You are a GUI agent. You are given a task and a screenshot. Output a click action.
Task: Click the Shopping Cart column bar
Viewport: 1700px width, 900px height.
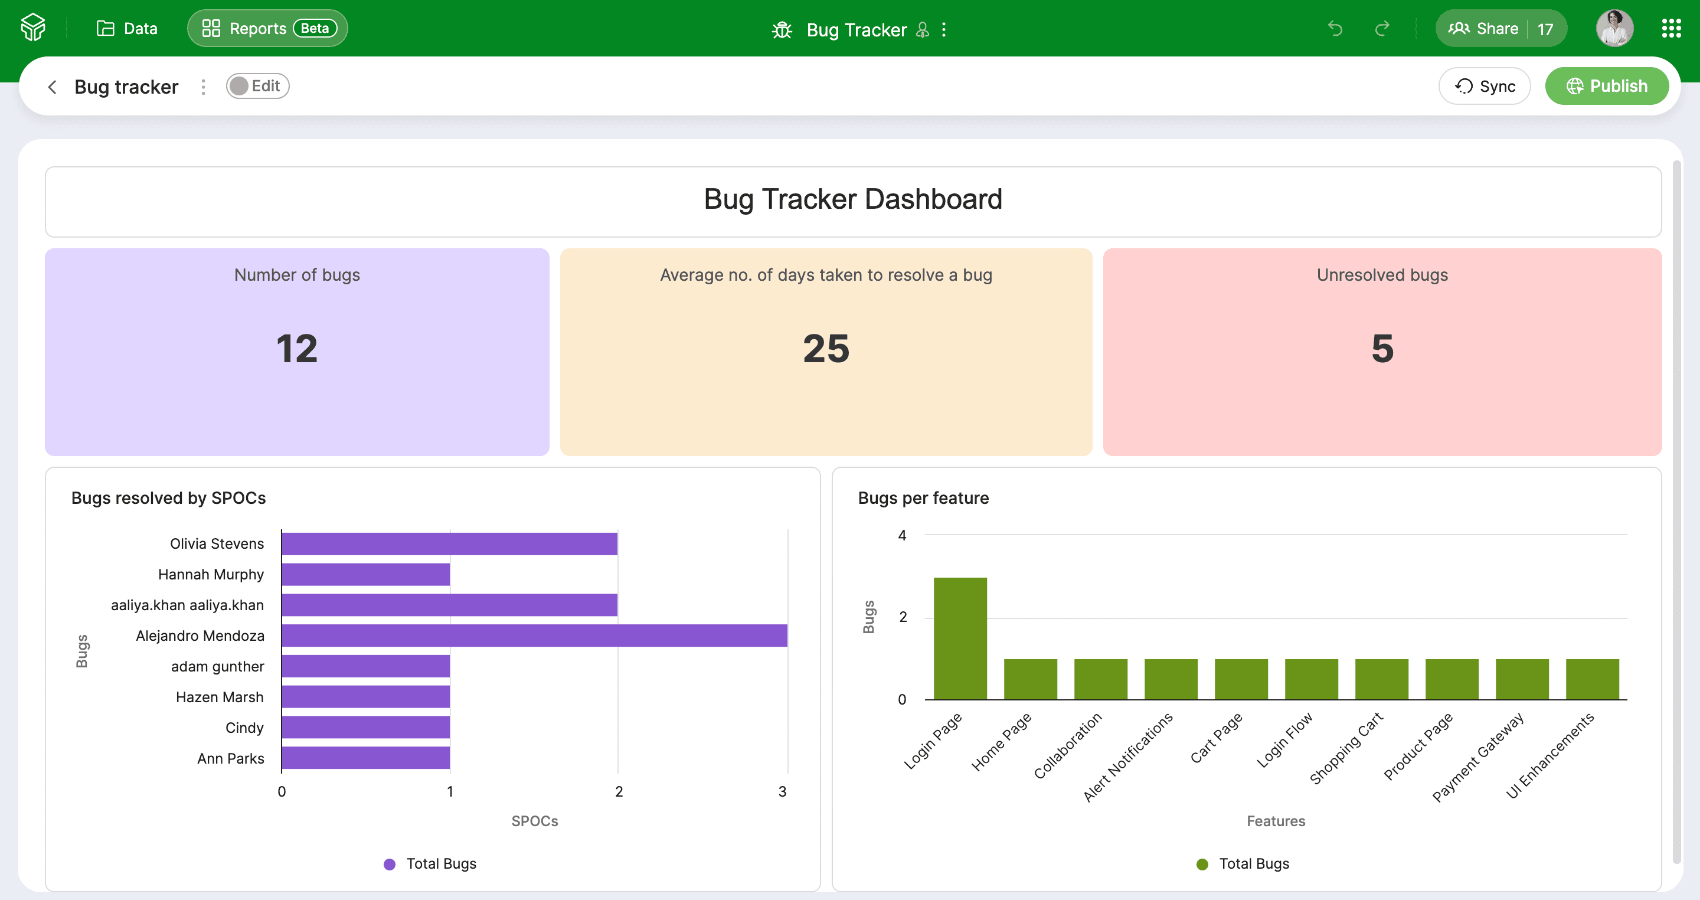pos(1382,679)
